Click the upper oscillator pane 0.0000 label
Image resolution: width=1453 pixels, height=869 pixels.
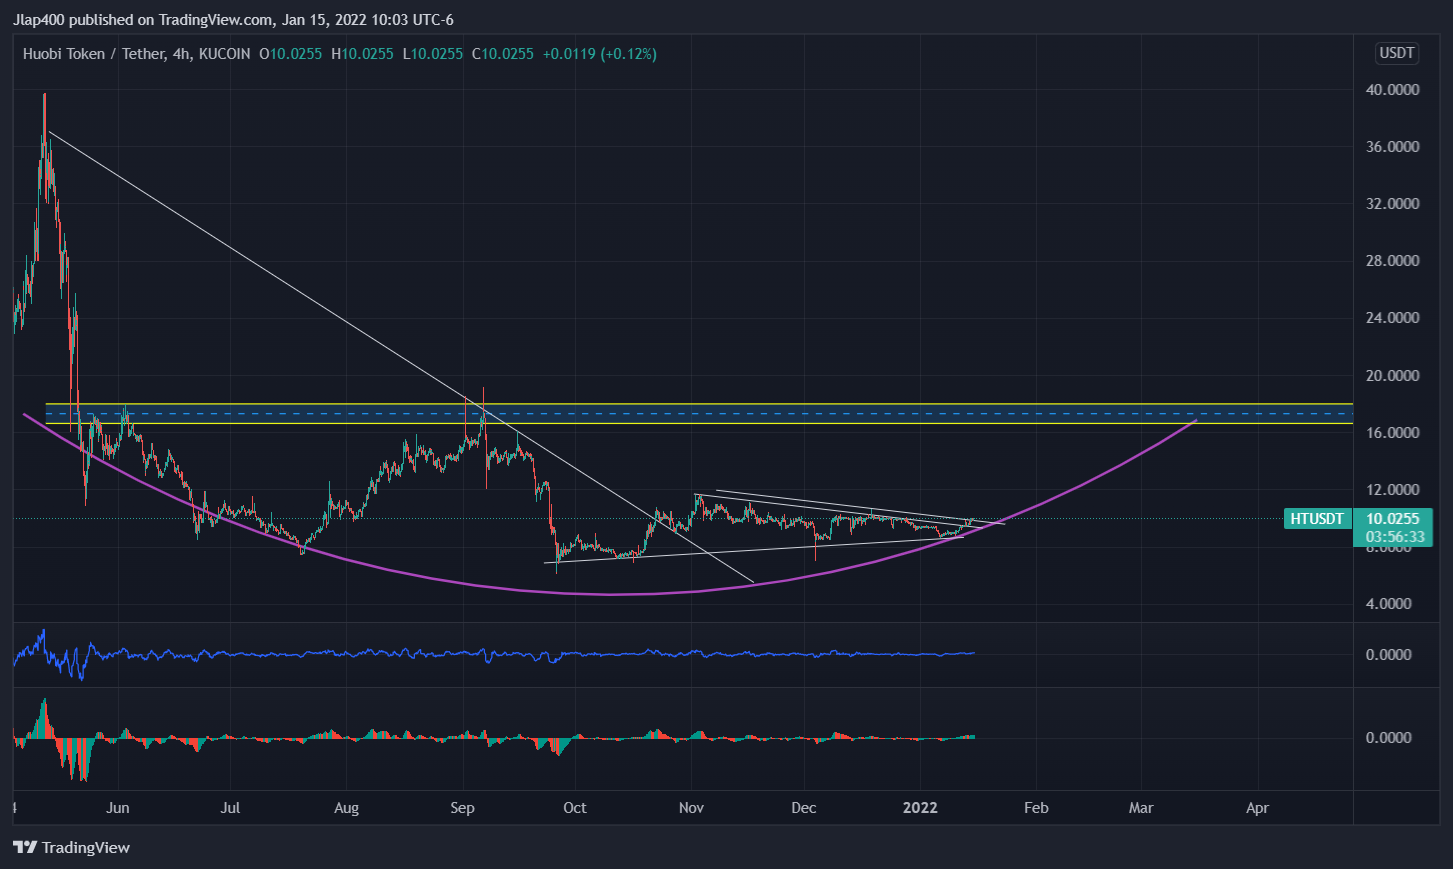tap(1389, 654)
